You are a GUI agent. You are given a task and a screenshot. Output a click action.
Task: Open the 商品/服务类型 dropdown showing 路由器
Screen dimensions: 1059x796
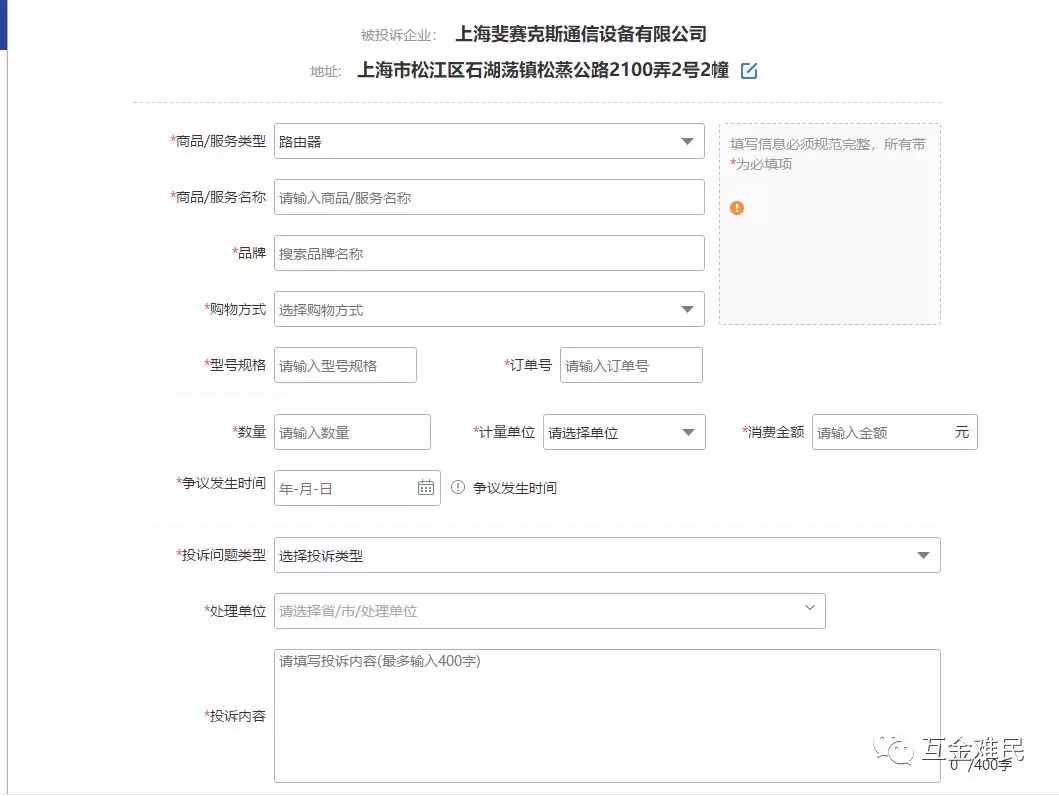pos(489,141)
